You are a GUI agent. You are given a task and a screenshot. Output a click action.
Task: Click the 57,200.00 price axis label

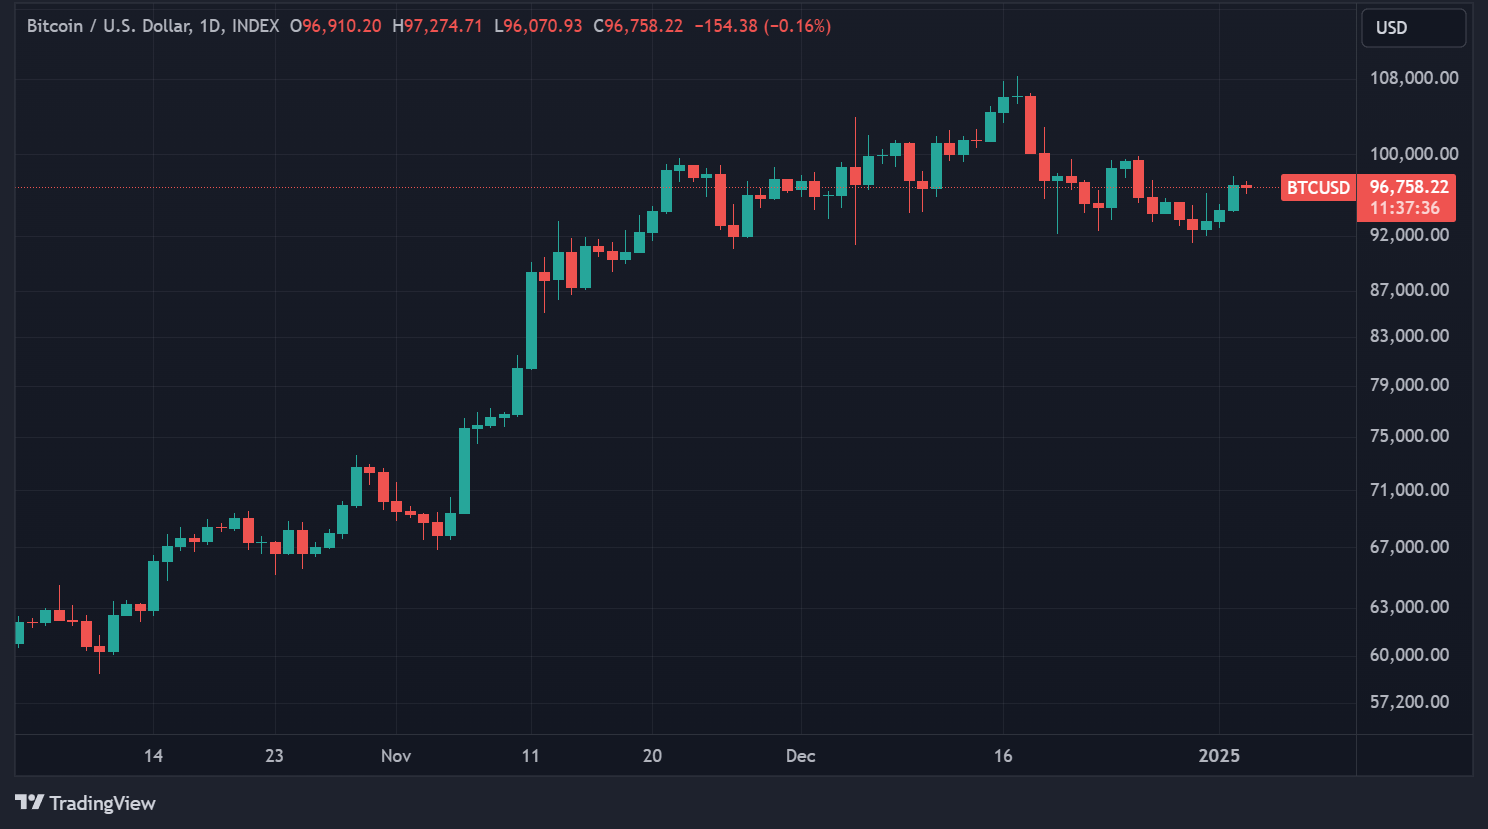pyautogui.click(x=1409, y=702)
